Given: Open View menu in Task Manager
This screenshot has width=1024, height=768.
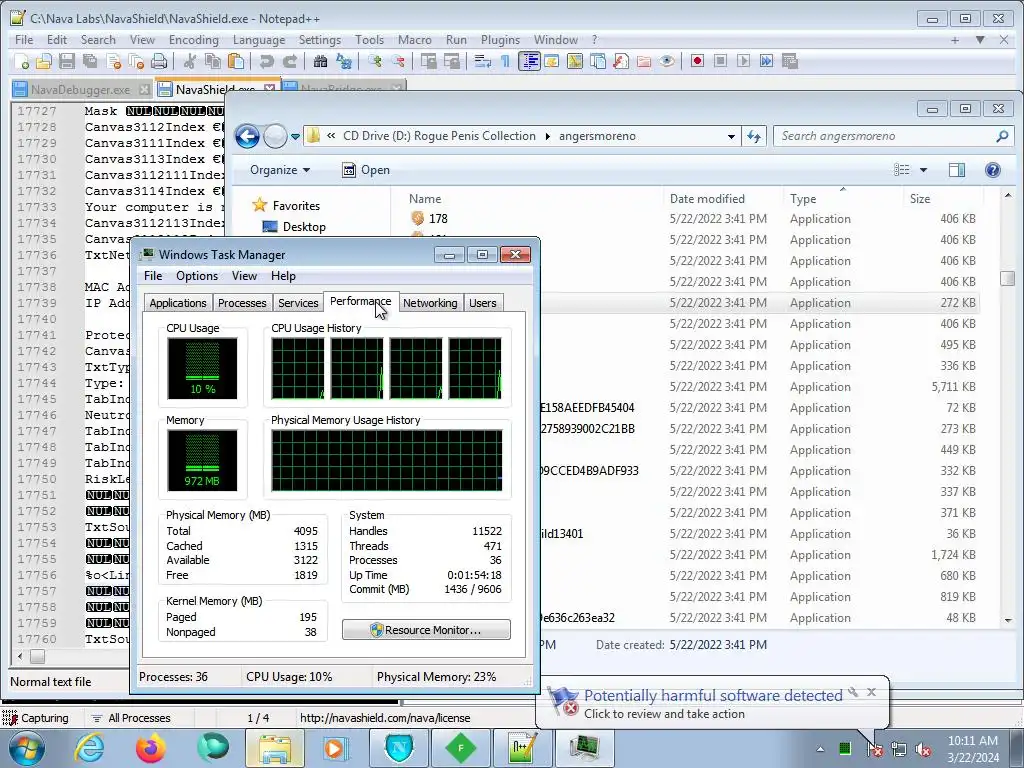Looking at the screenshot, I should (x=244, y=276).
